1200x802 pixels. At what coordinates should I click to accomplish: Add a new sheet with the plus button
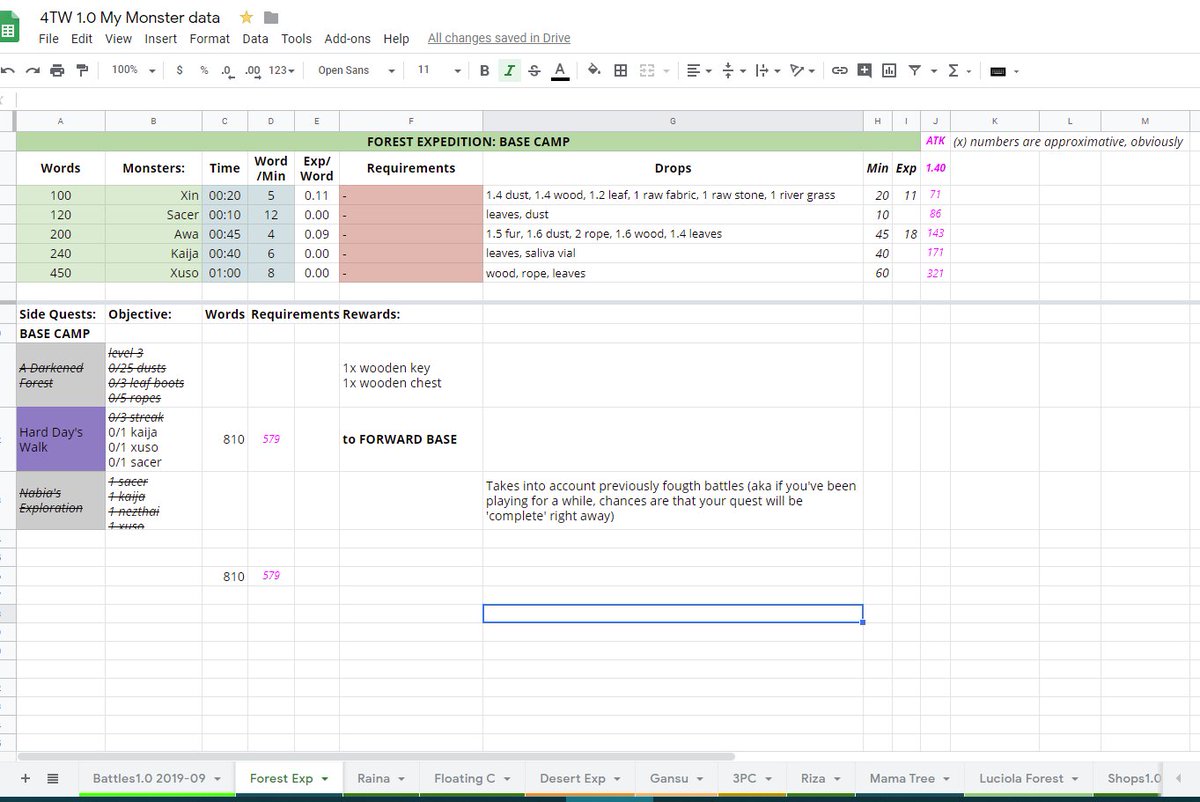point(25,778)
